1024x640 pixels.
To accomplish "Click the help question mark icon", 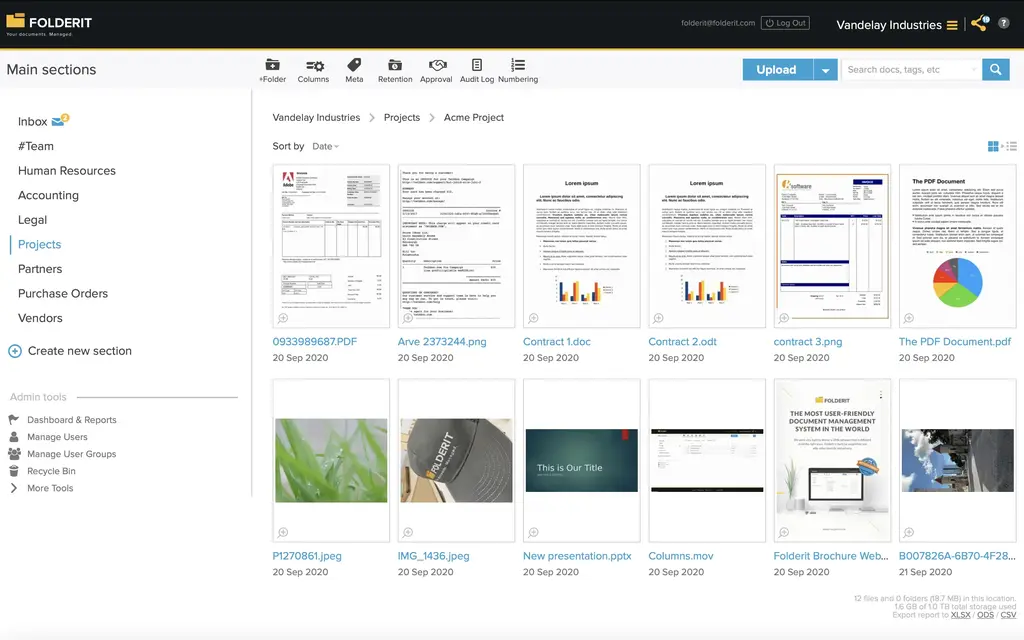I will pos(1004,23).
